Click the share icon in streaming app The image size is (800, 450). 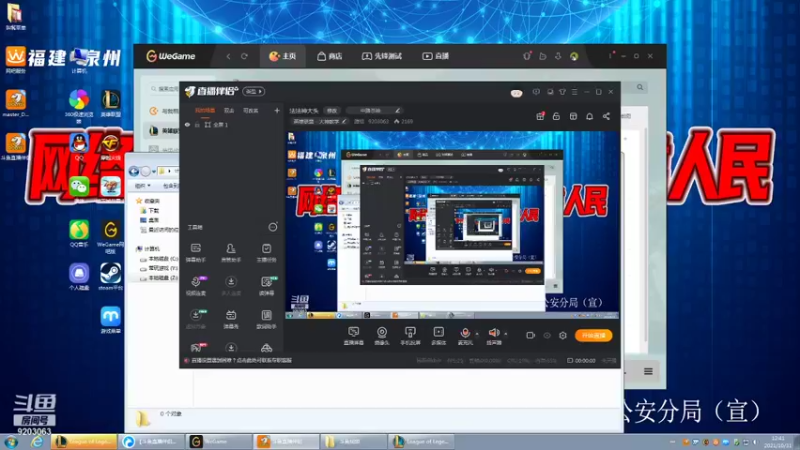pyautogui.click(x=606, y=116)
